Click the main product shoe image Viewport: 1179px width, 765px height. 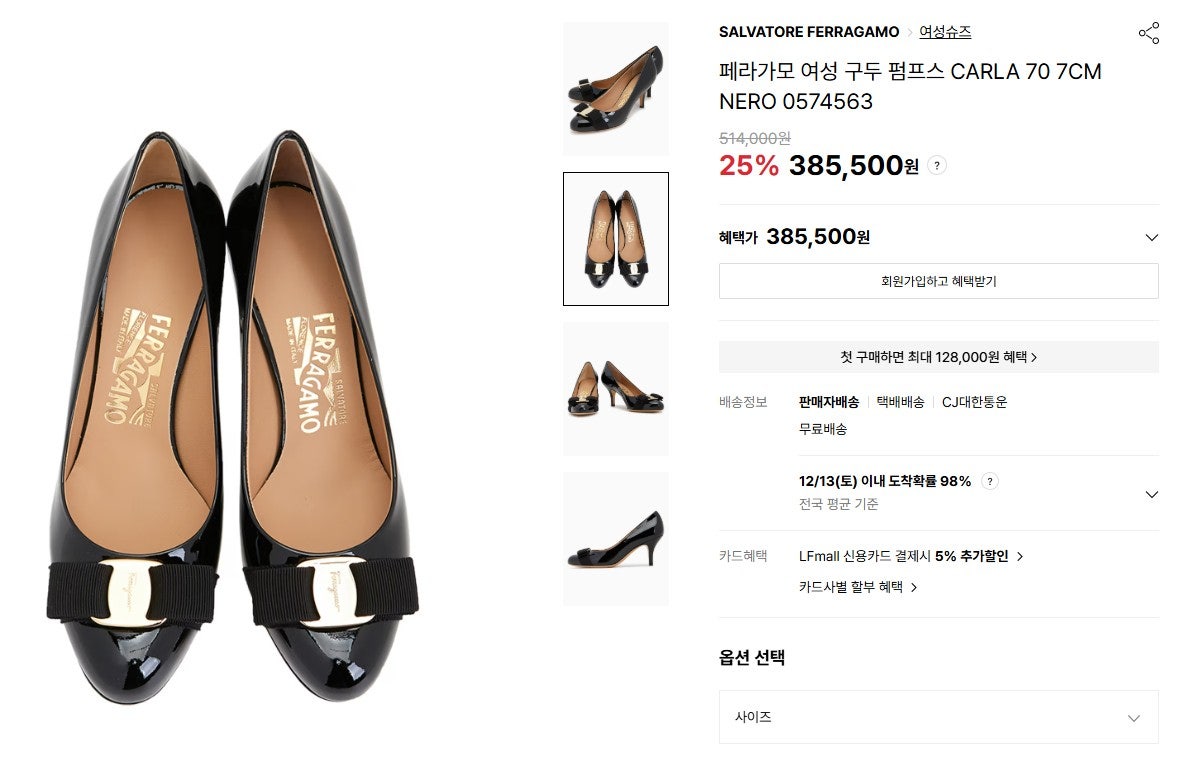pos(235,420)
